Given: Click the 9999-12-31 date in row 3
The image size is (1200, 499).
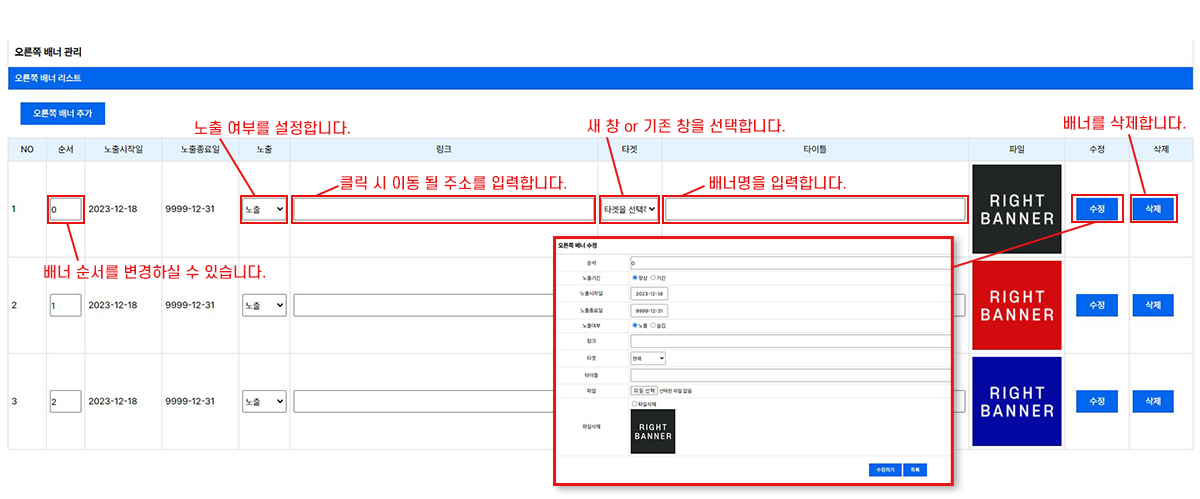Looking at the screenshot, I should (x=190, y=401).
